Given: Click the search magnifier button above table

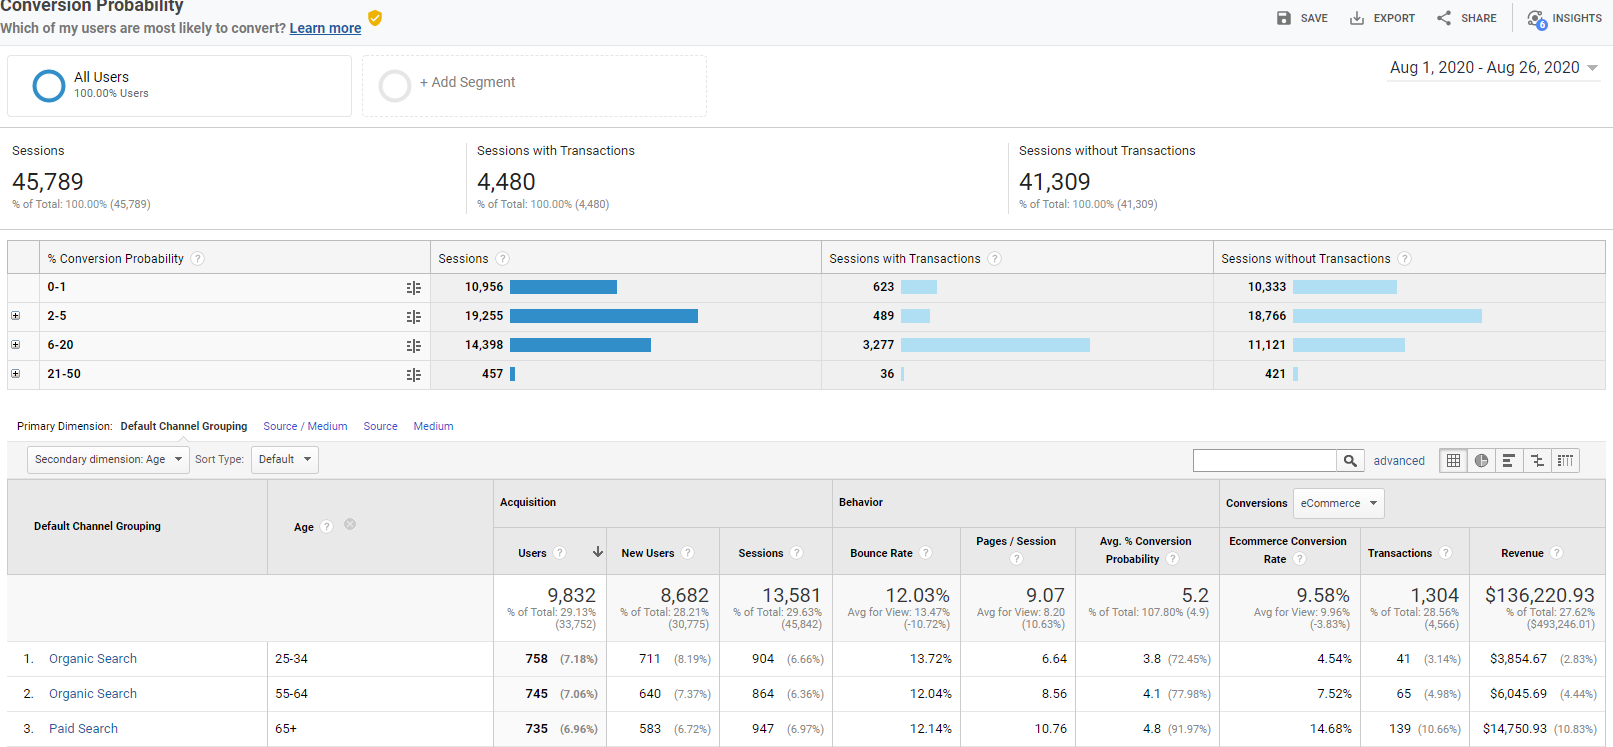Looking at the screenshot, I should tap(1350, 460).
